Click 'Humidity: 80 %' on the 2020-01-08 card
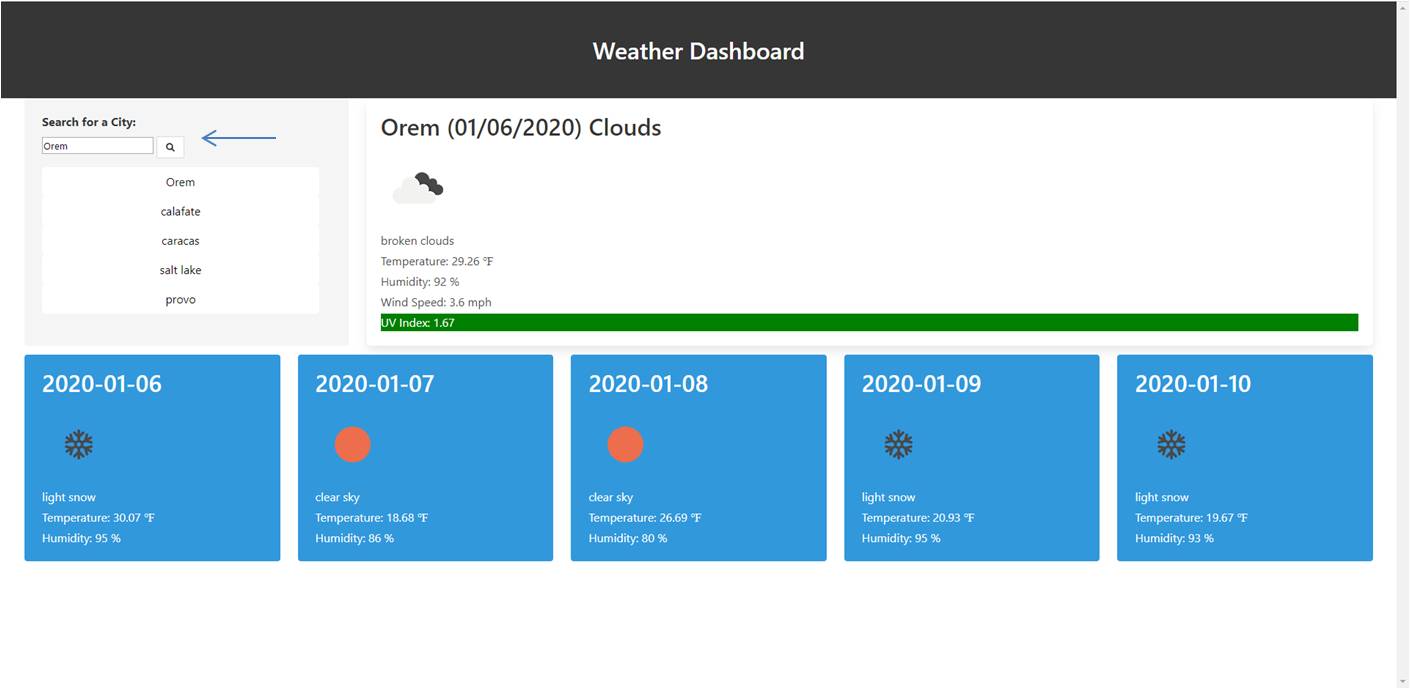Image resolution: width=1410 pixels, height=689 pixels. pyautogui.click(x=628, y=538)
